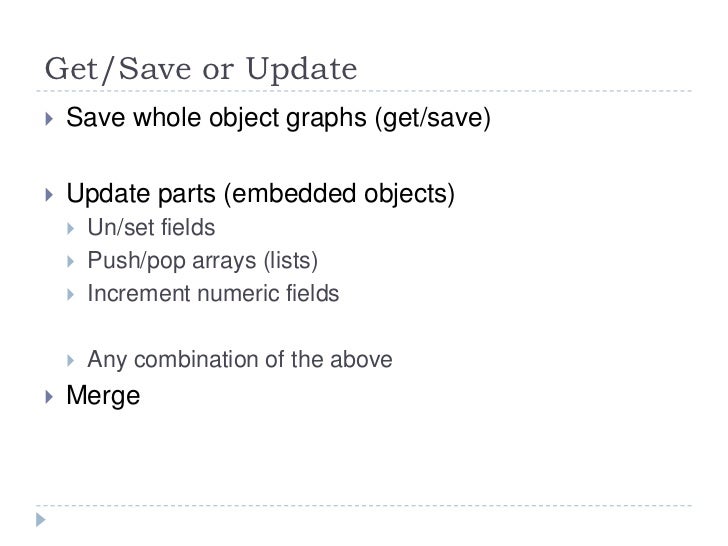Click the bullet arrow next to Update parts
Screen dimensions: 728x546
pos(49,194)
